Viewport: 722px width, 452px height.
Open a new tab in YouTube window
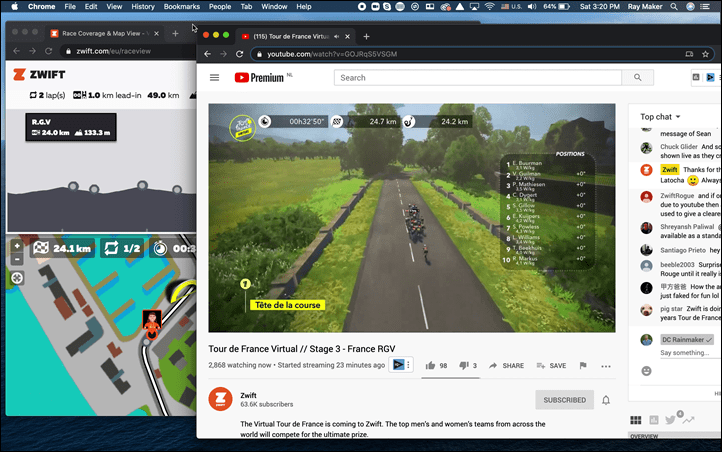pyautogui.click(x=366, y=36)
